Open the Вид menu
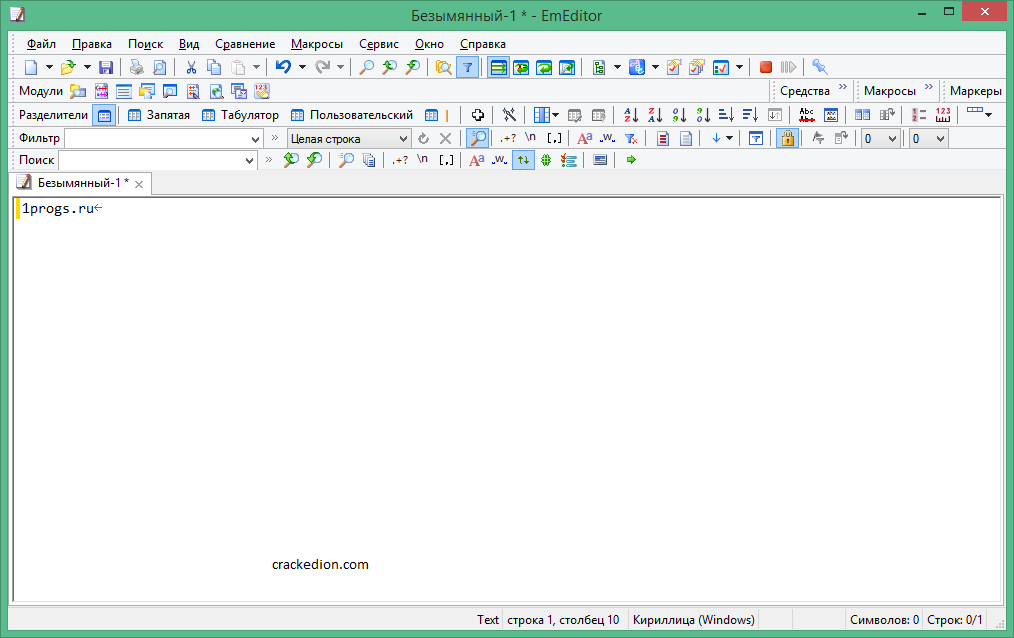 pos(189,44)
